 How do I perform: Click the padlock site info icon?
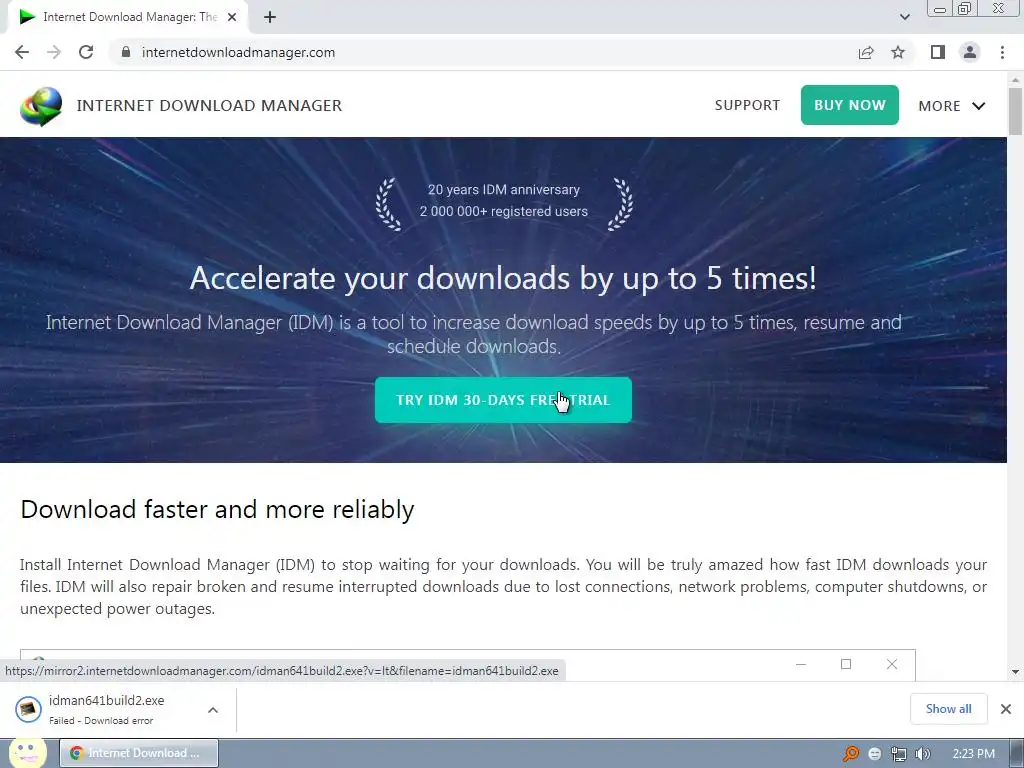pyautogui.click(x=126, y=52)
